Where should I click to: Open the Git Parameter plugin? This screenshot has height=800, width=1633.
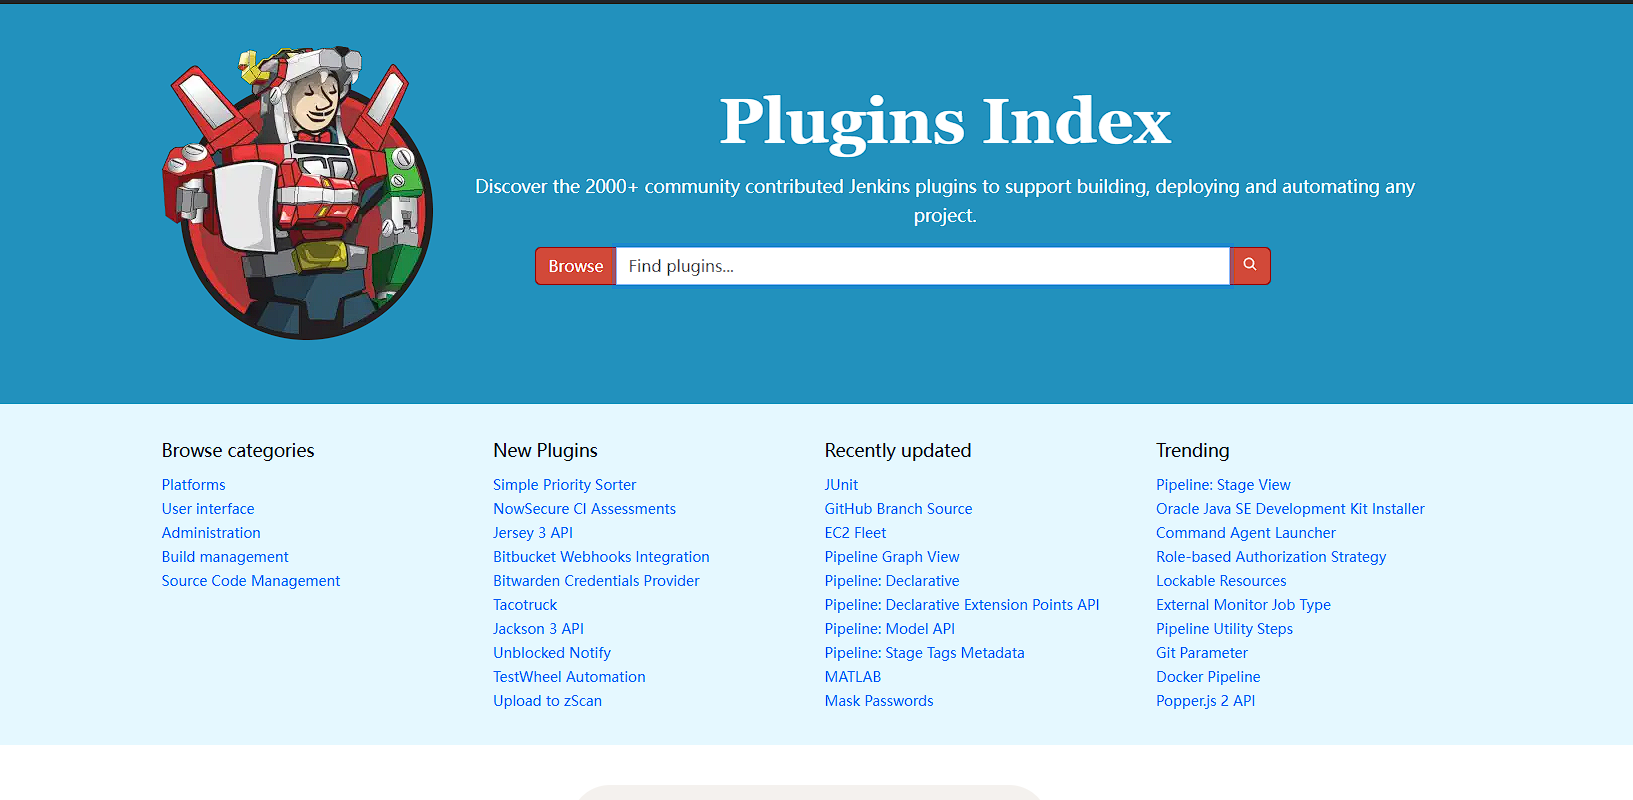click(1202, 653)
